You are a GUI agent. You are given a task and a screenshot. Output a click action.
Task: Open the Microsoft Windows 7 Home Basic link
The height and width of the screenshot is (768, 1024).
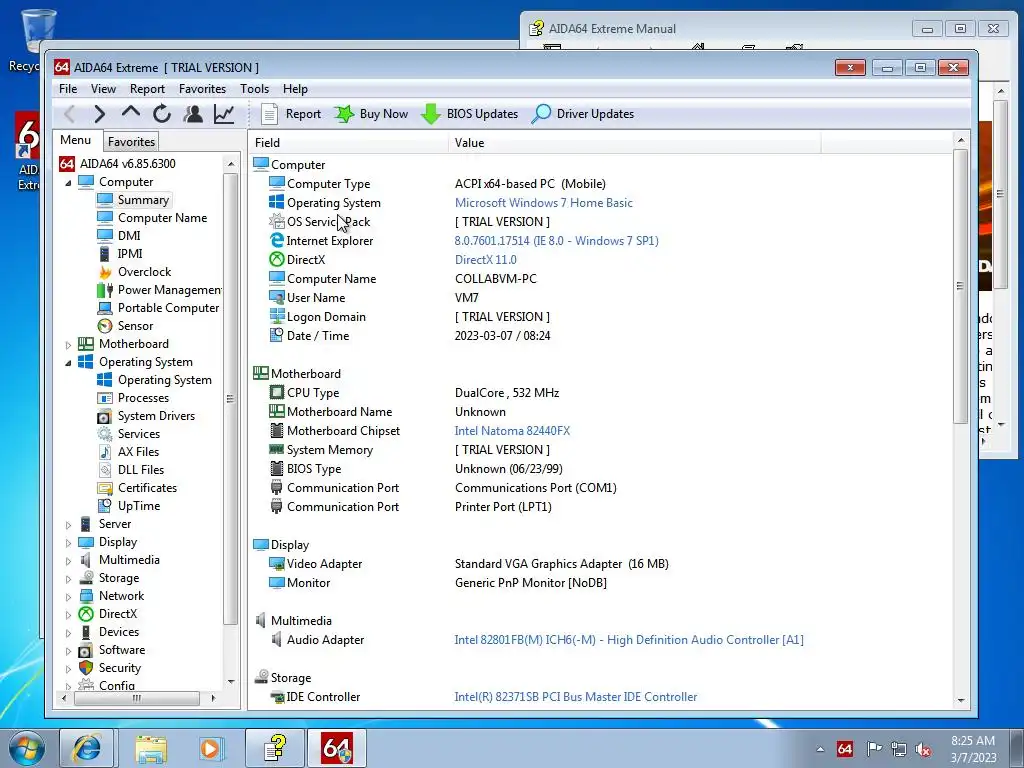(543, 203)
